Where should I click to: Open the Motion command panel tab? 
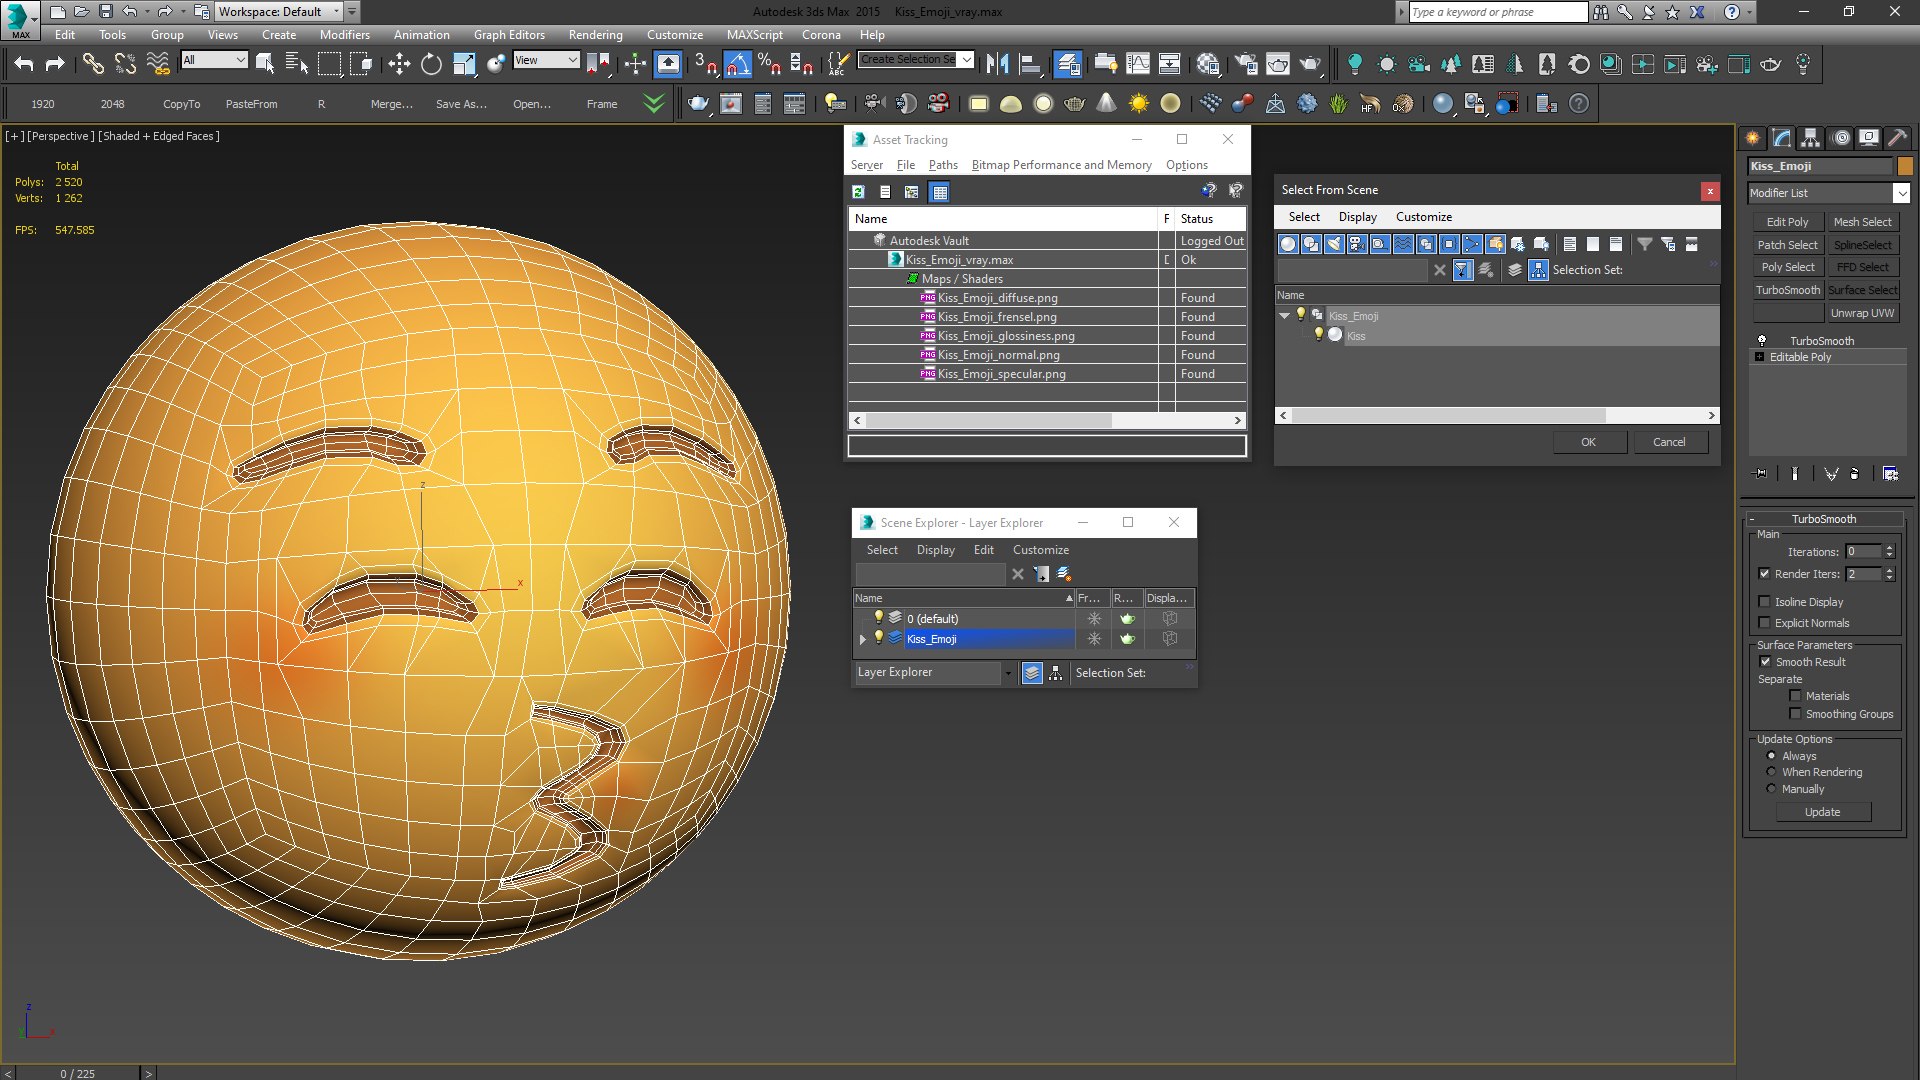(1841, 138)
